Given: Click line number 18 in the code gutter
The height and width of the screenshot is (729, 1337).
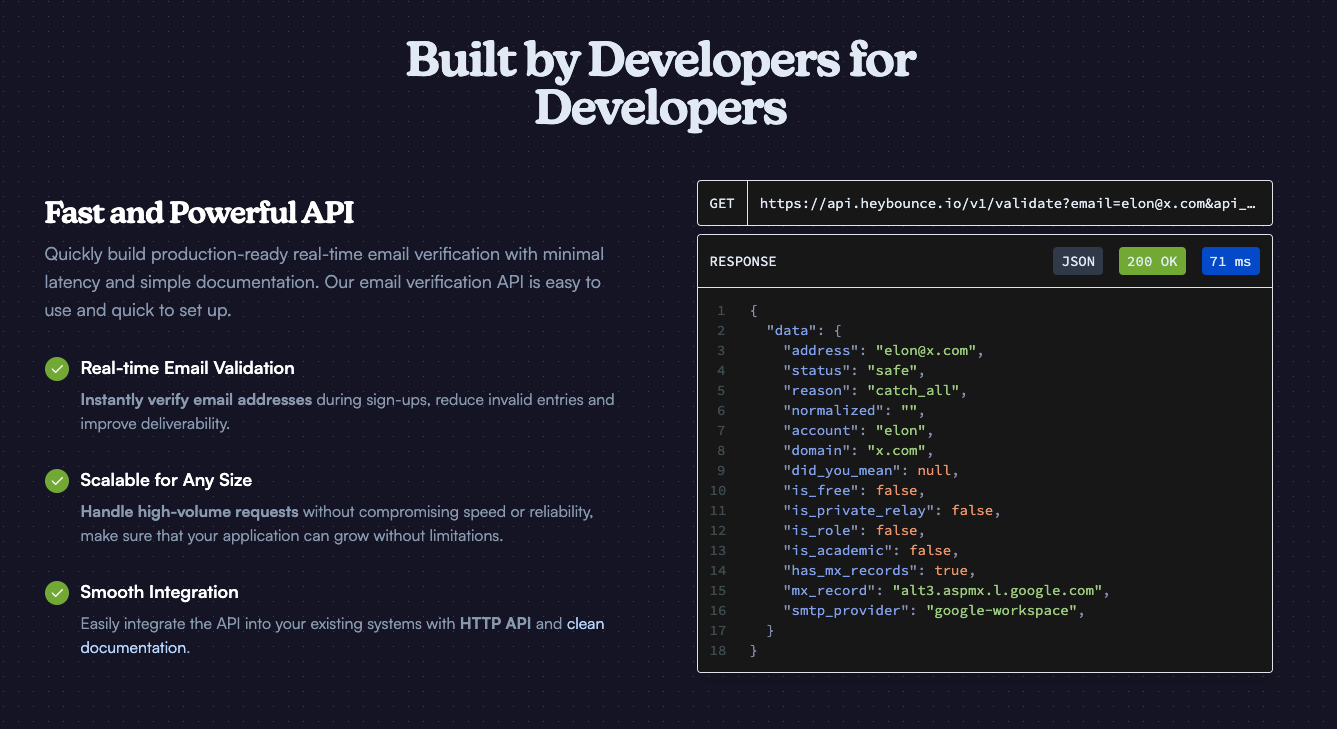Looking at the screenshot, I should (x=719, y=650).
